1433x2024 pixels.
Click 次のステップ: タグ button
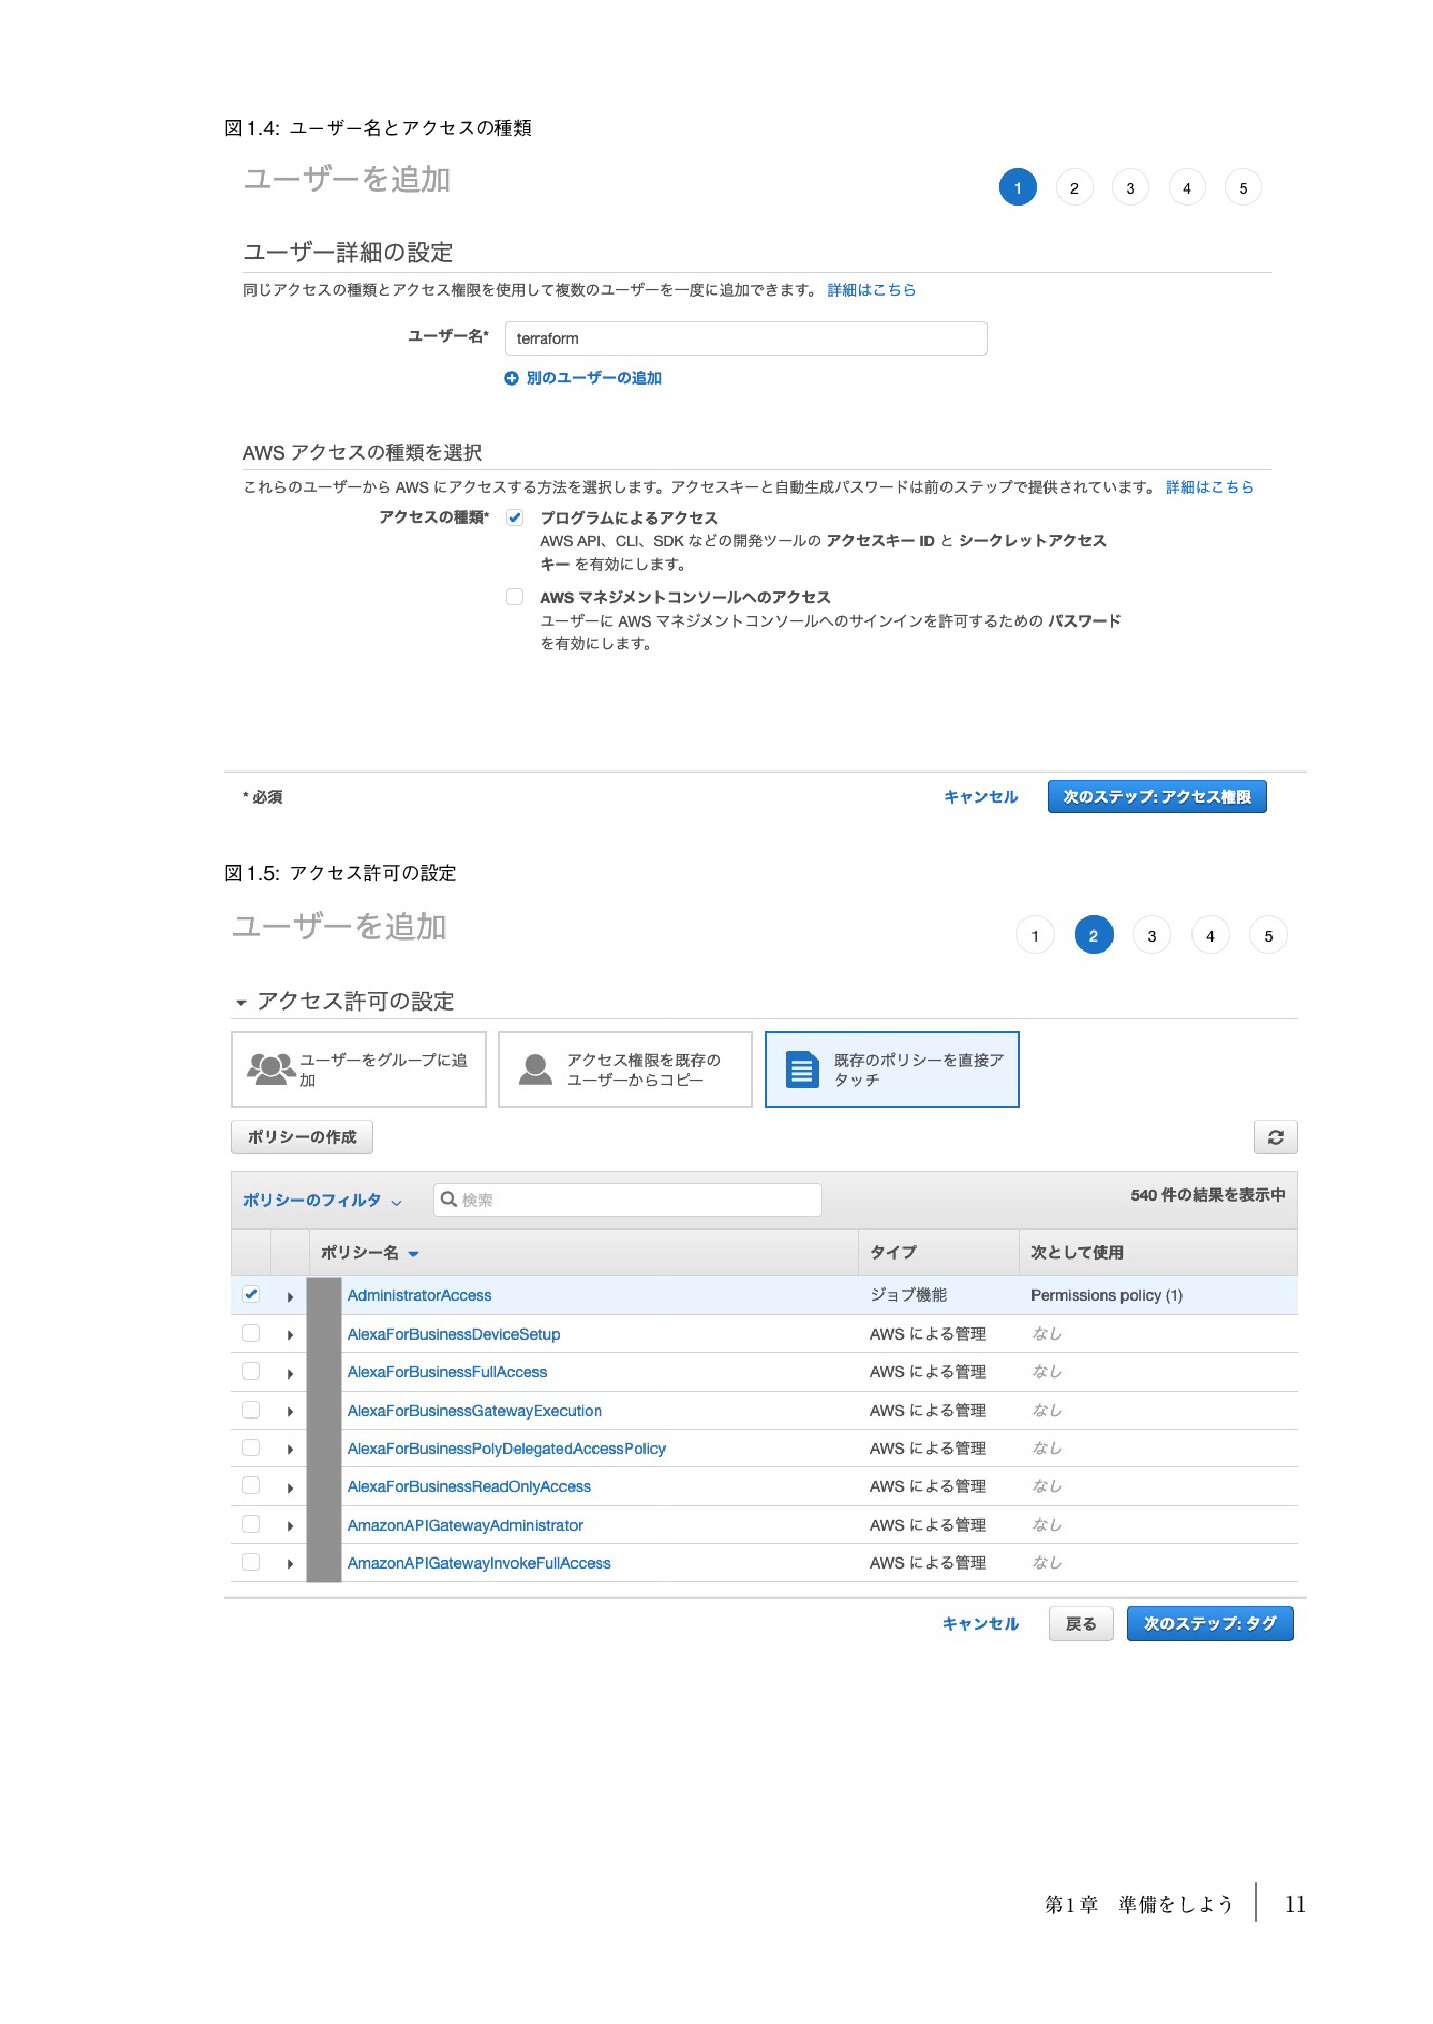pos(1210,1623)
